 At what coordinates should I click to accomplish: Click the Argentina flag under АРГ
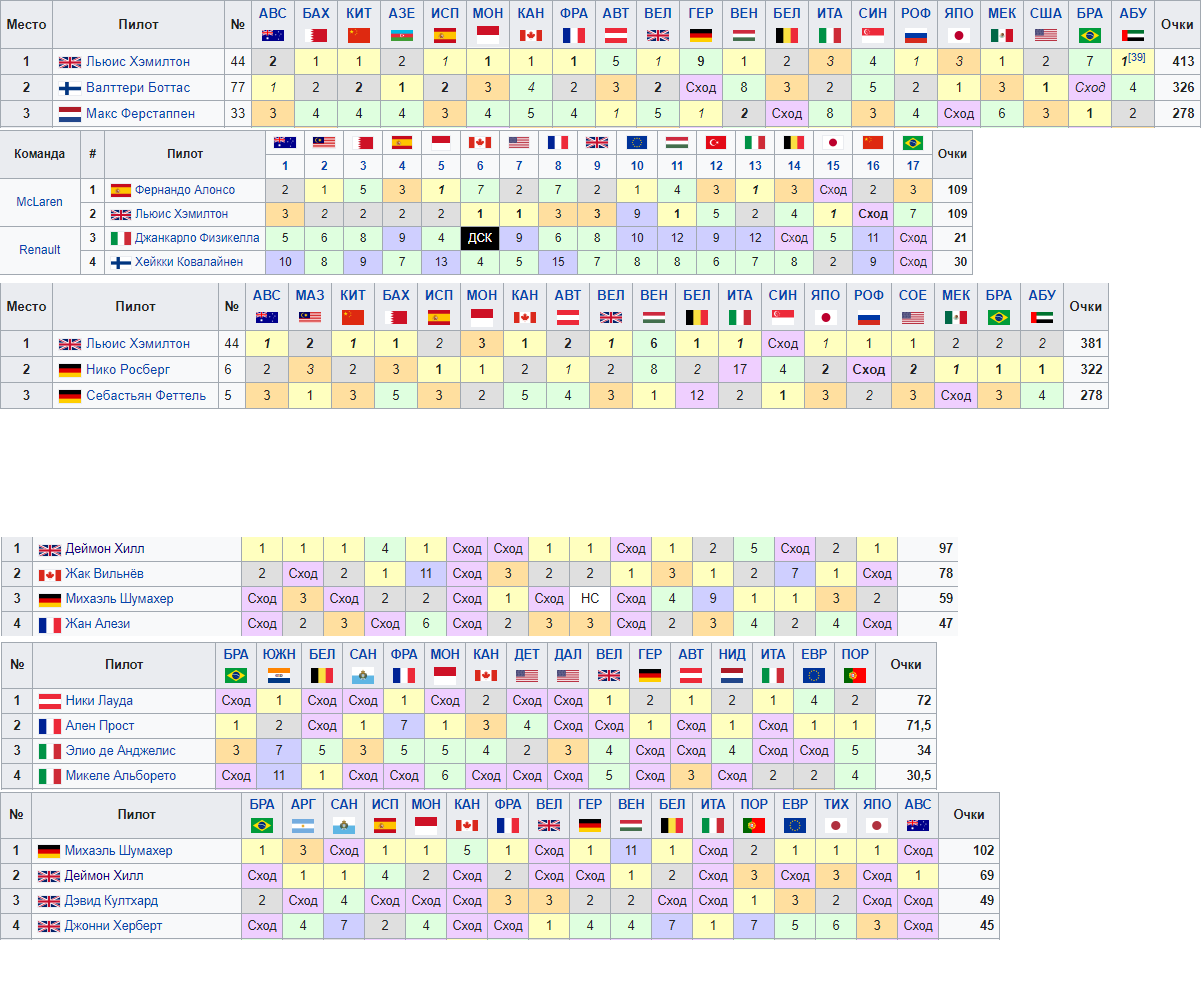click(x=303, y=825)
